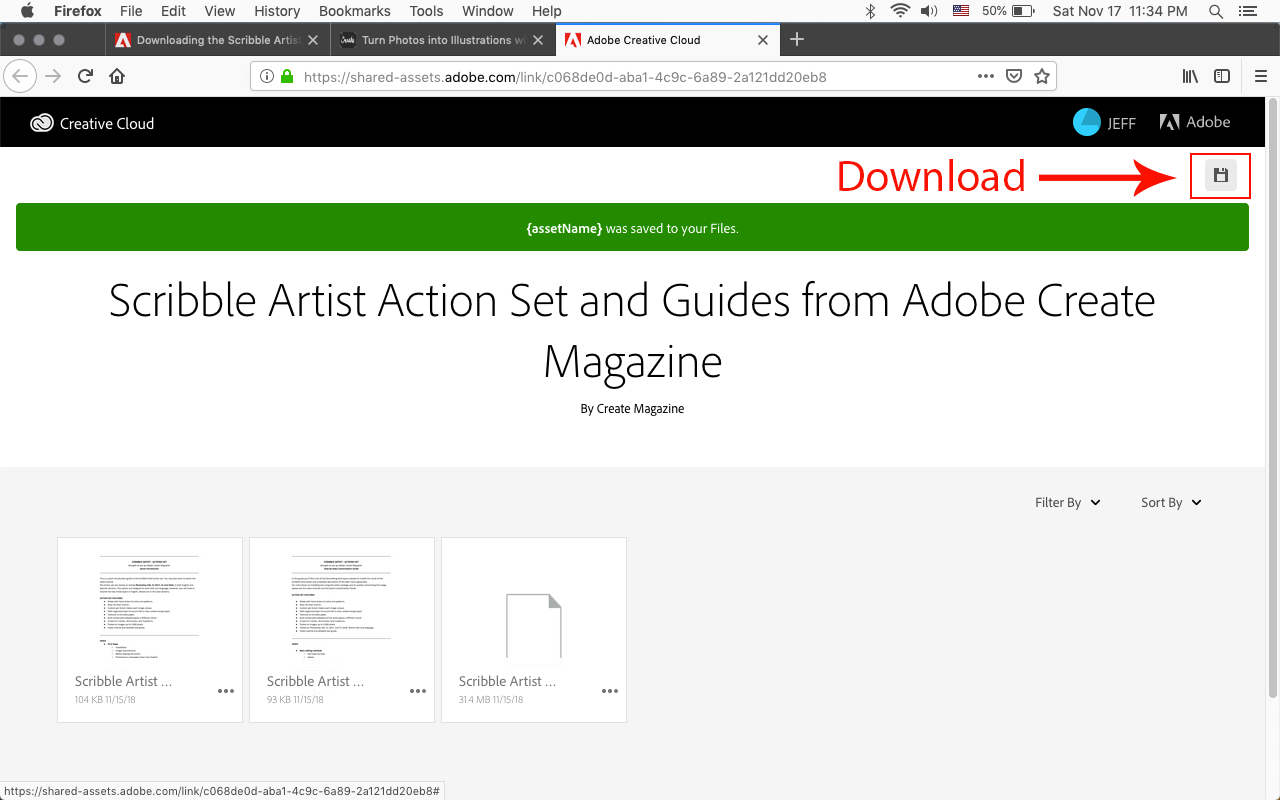1280x800 pixels.
Task: Open the Help menu
Action: pyautogui.click(x=547, y=11)
